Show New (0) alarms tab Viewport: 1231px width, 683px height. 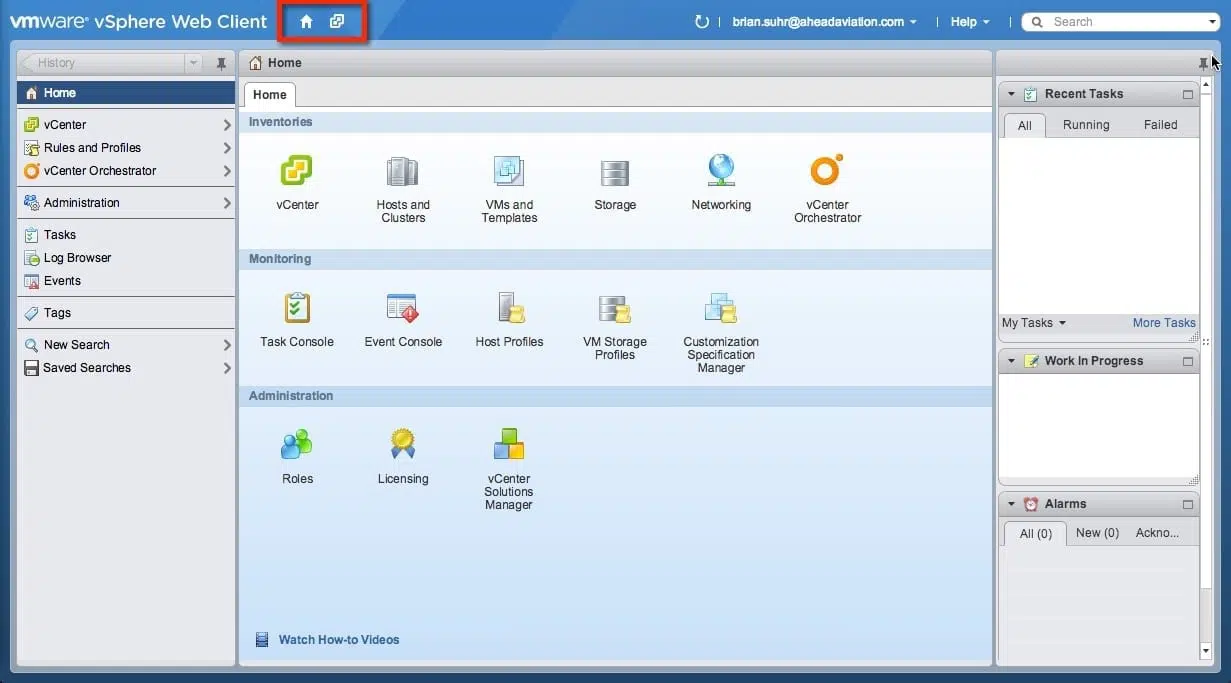coord(1097,533)
